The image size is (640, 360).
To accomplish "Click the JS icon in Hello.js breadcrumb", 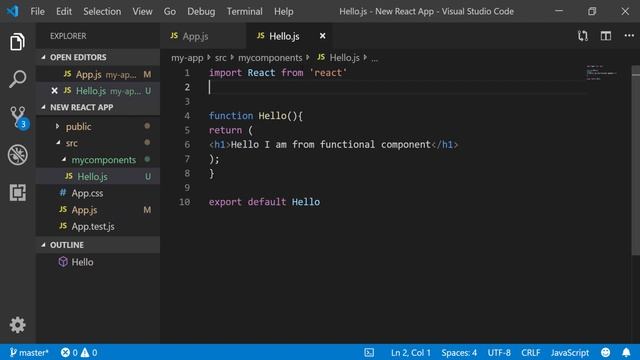I will pyautogui.click(x=321, y=58).
